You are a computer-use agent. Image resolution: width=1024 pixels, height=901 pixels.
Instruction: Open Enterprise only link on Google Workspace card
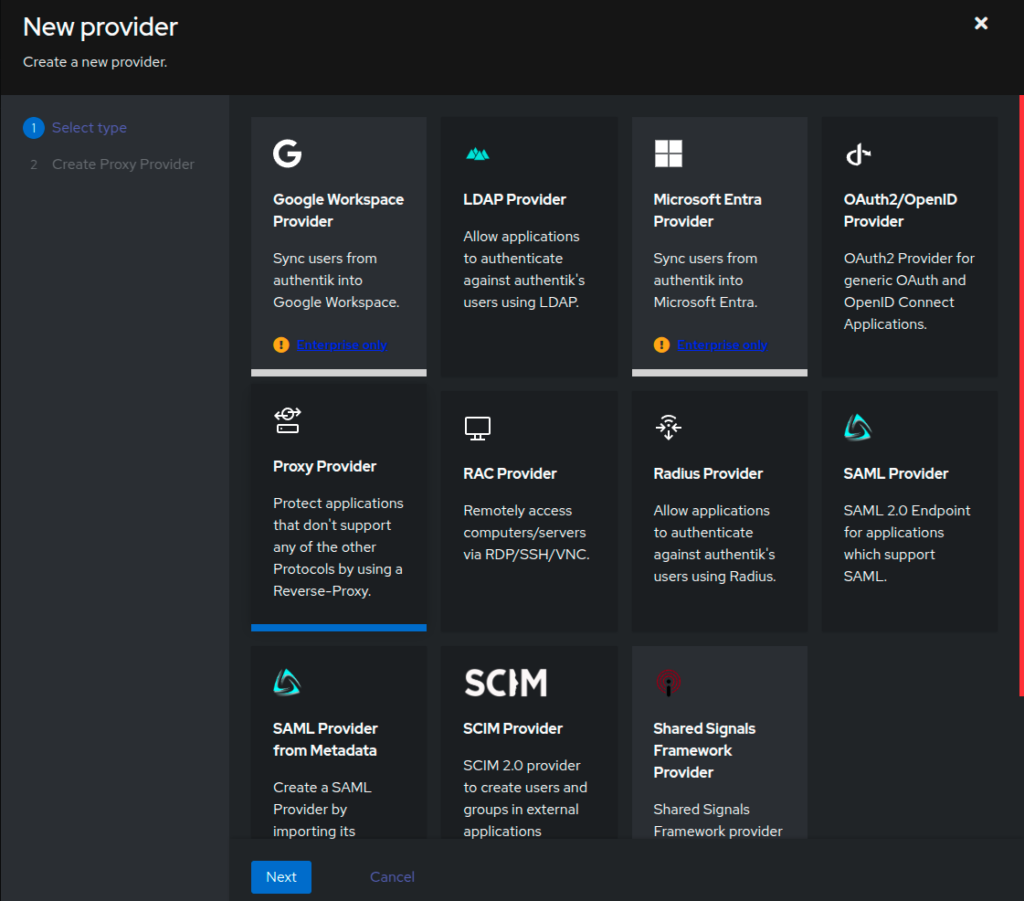[342, 345]
